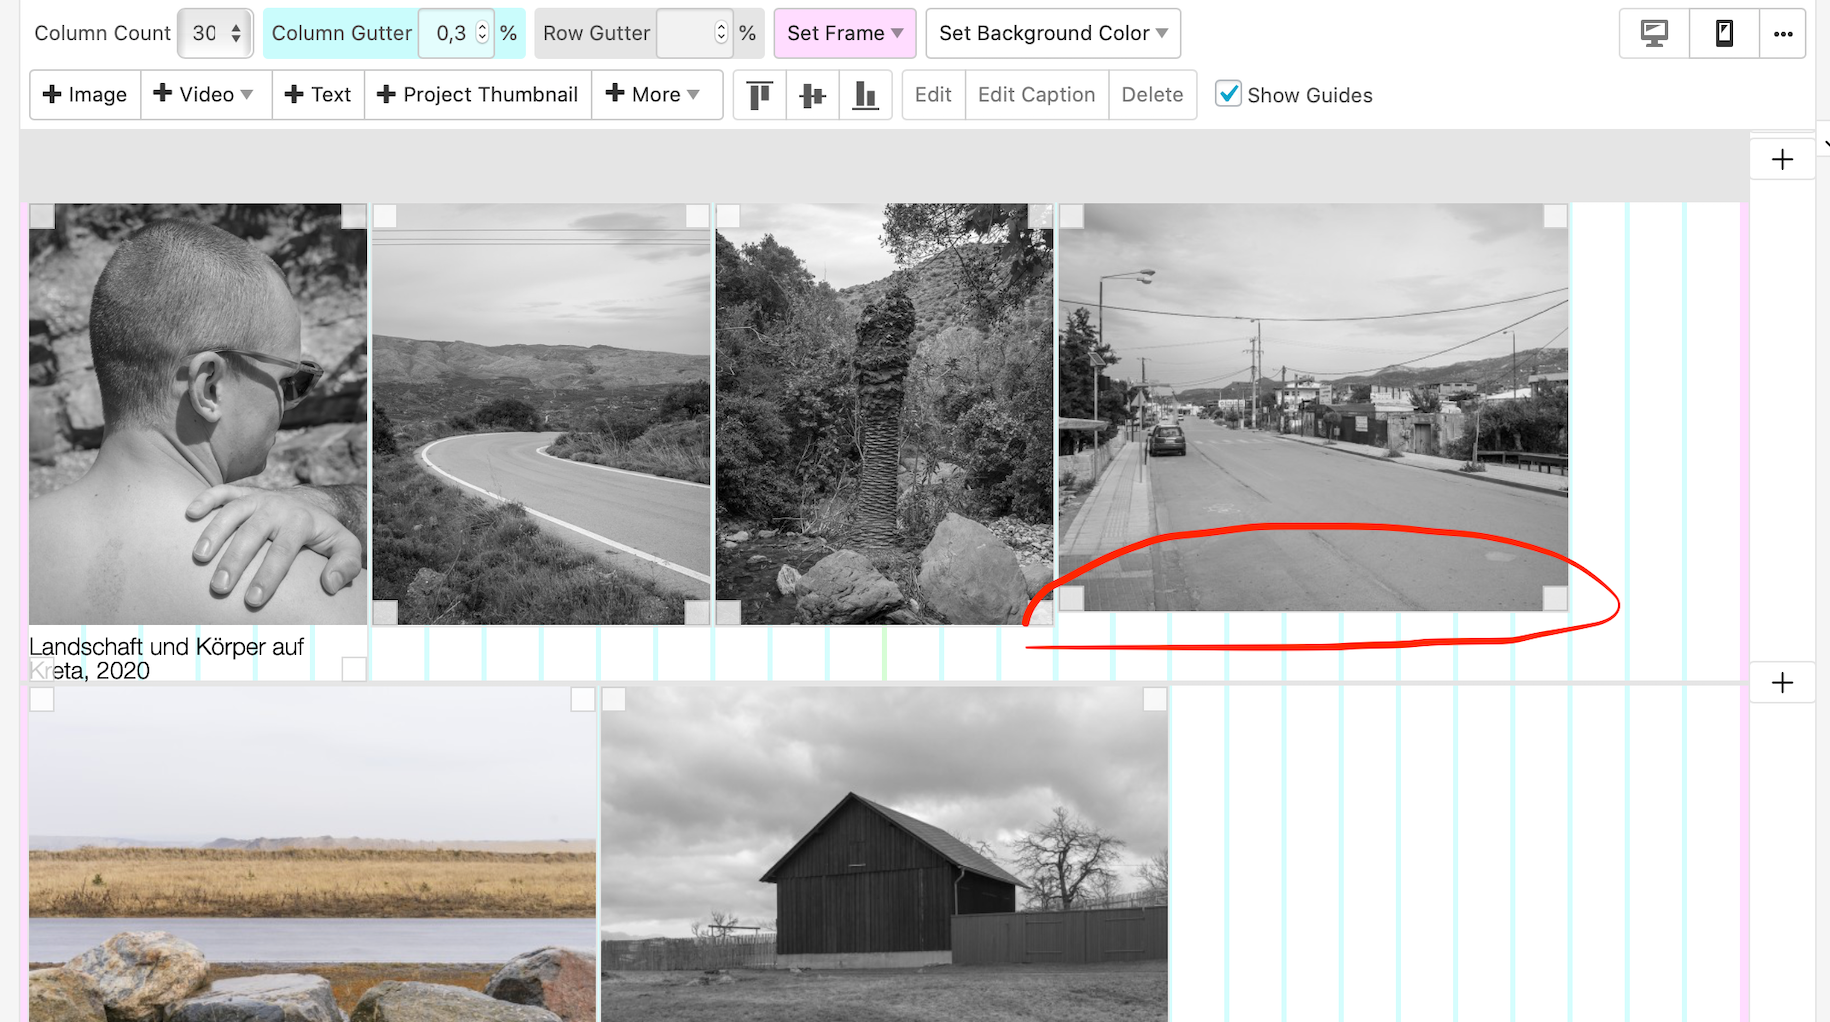
Task: Click the Column Gutter value field
Action: pos(451,33)
